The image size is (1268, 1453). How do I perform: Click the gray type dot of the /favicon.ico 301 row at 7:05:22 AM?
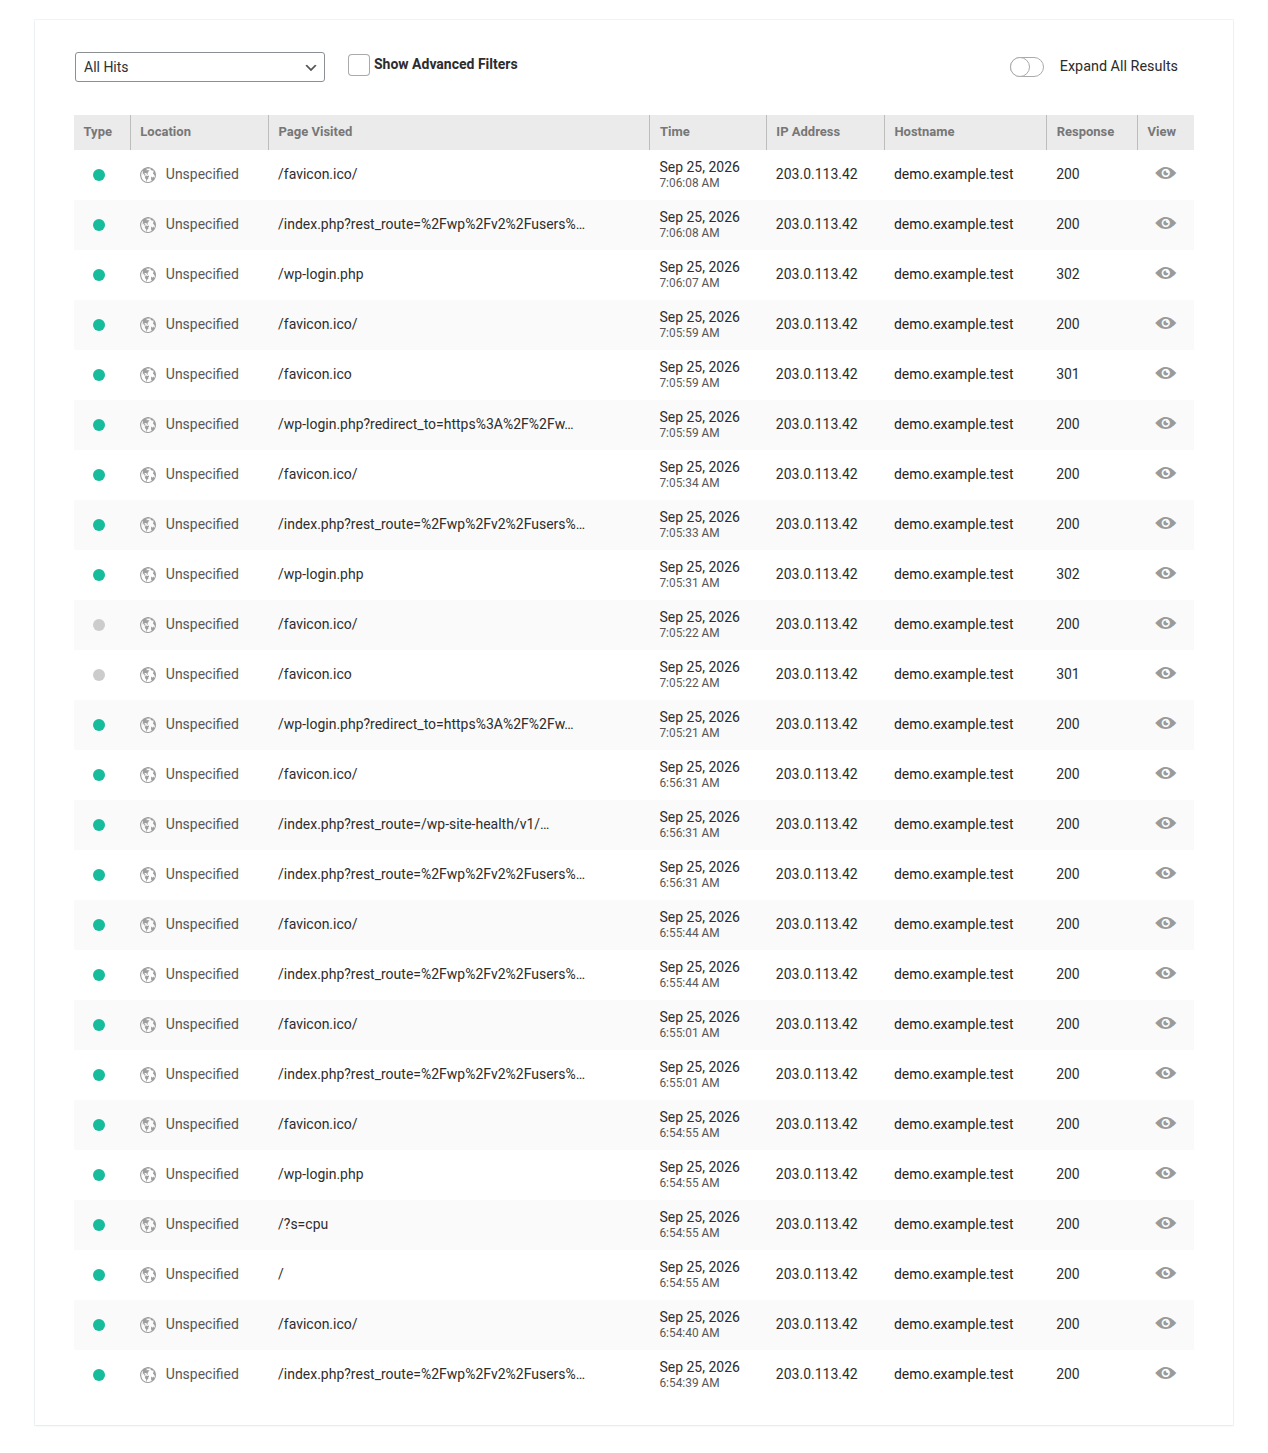point(99,675)
